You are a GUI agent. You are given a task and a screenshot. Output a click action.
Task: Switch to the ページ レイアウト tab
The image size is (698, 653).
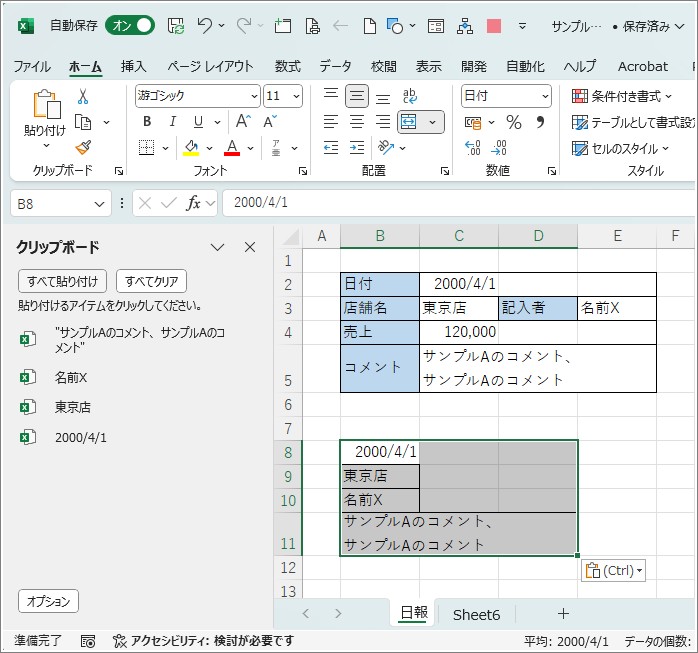tap(210, 67)
